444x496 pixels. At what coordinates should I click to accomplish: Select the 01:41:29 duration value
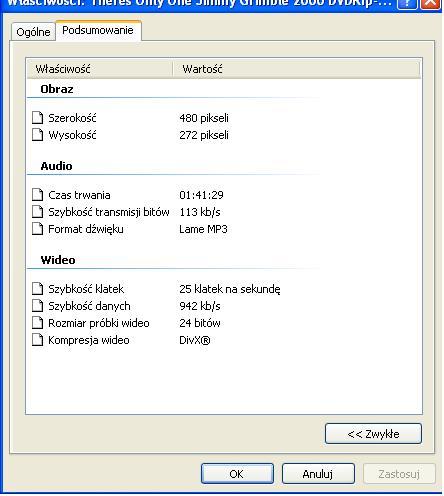click(201, 195)
